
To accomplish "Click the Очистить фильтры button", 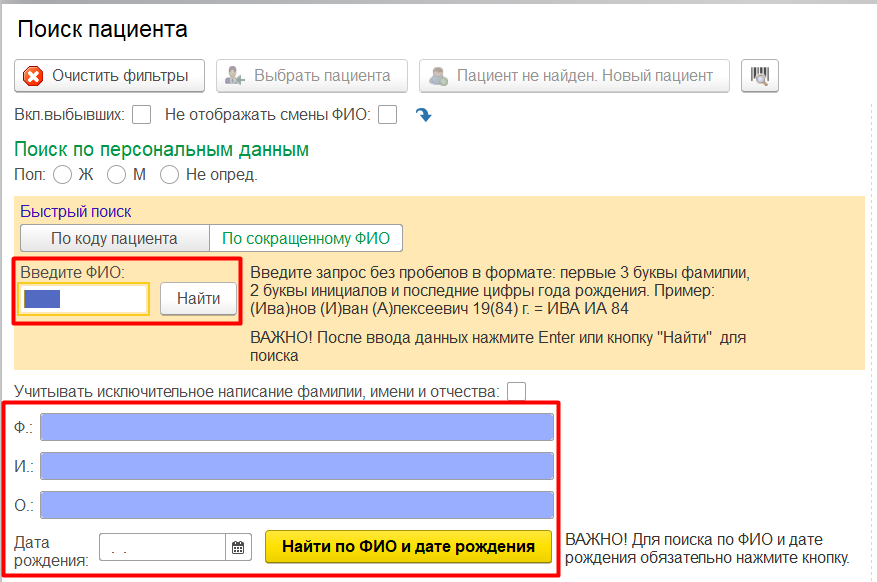I will [x=109, y=75].
